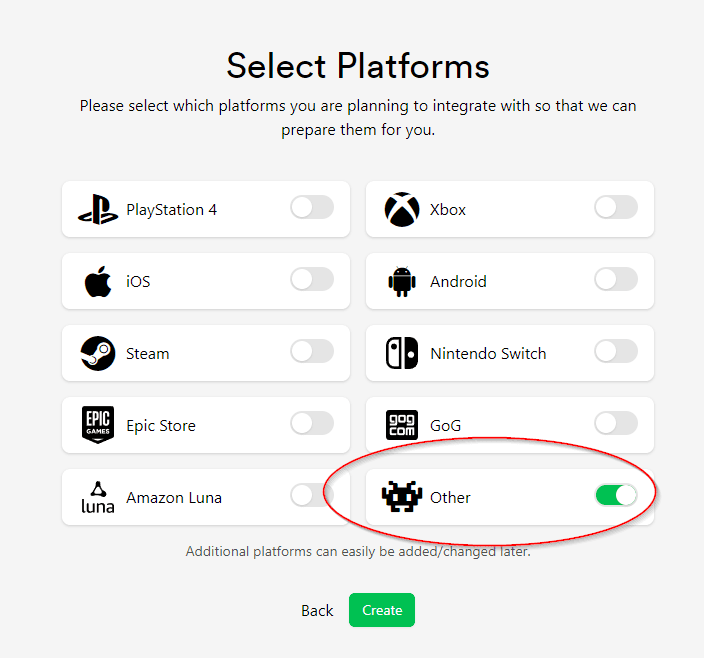The image size is (704, 658).
Task: Click the GoG.com logo icon
Action: tap(402, 426)
